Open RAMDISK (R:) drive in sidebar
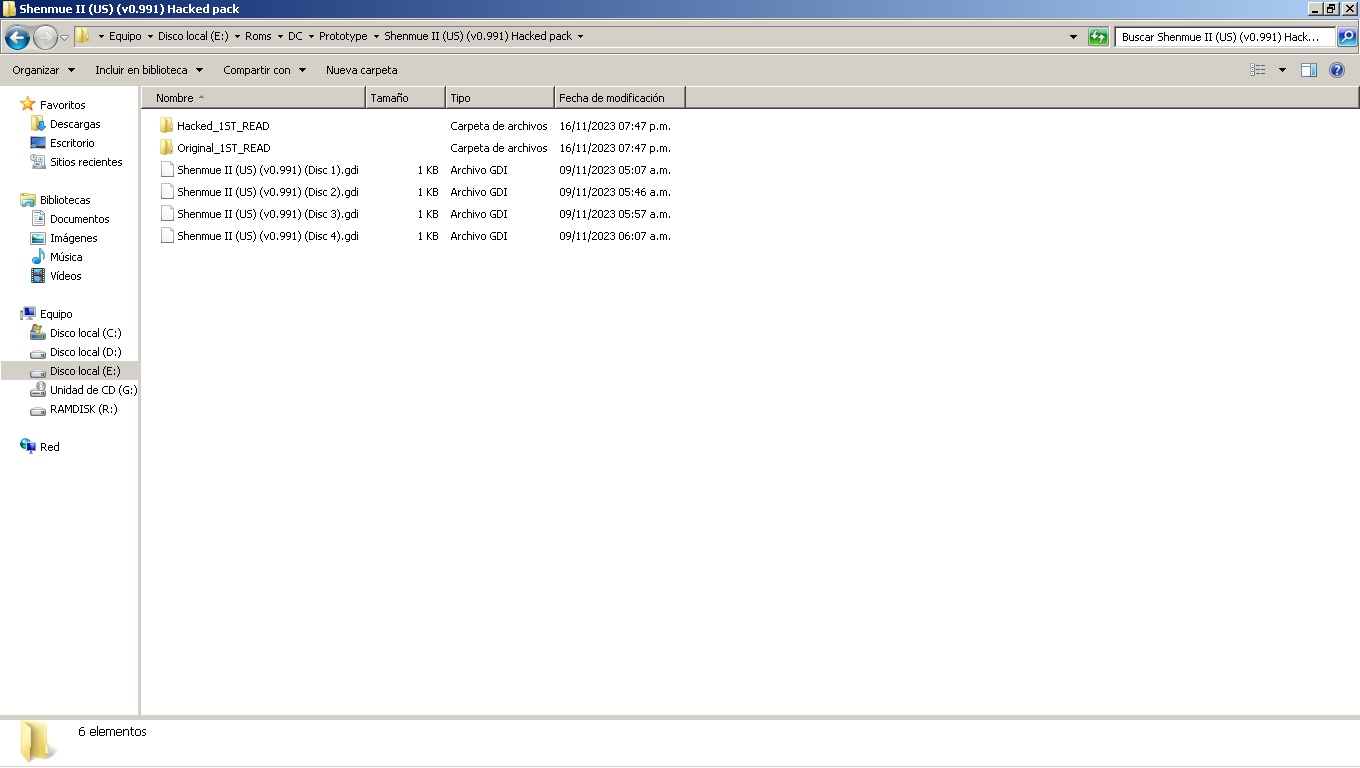The width and height of the screenshot is (1360, 768). (x=84, y=409)
